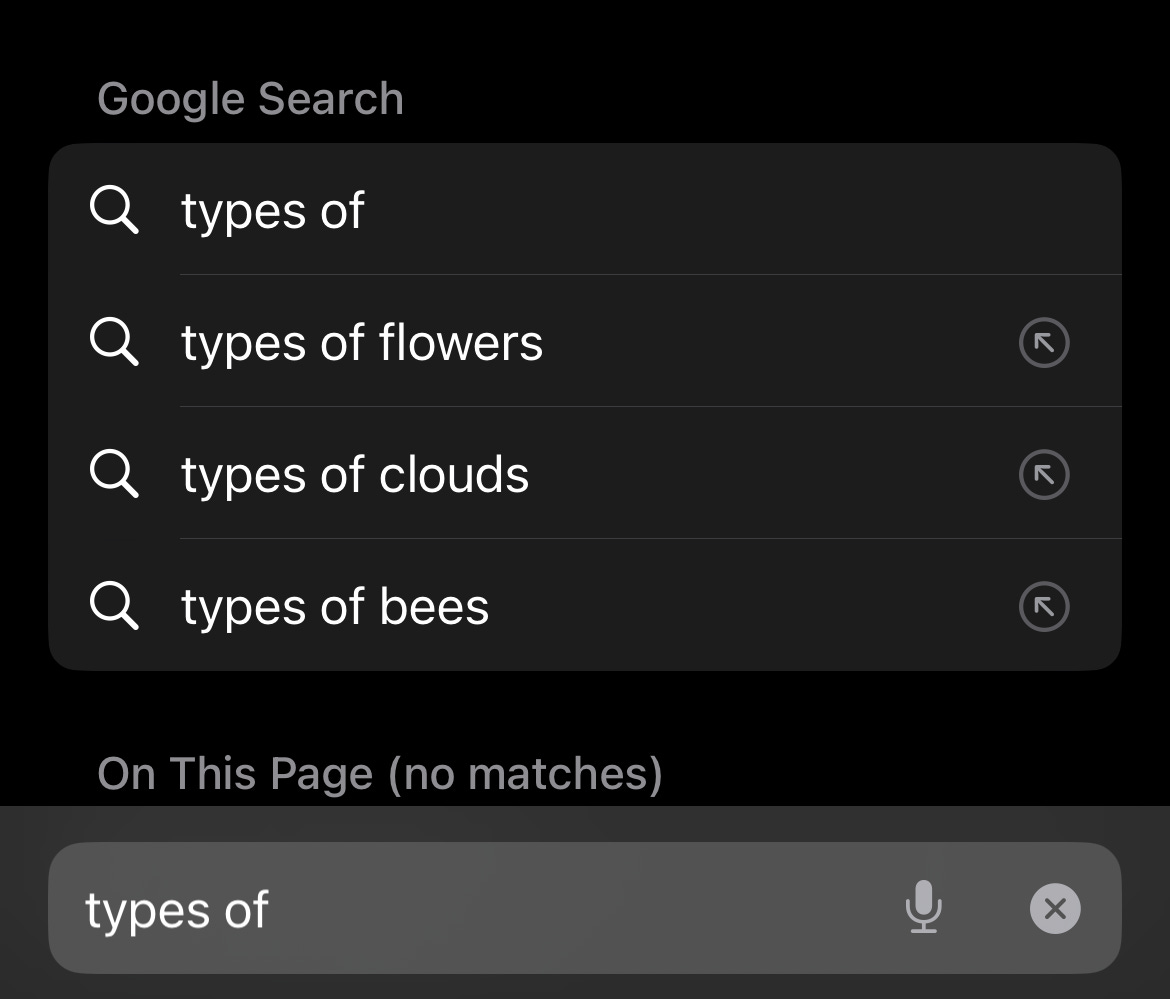The width and height of the screenshot is (1170, 999).
Task: Click the 'Google Search' section header
Action: pyautogui.click(x=250, y=99)
